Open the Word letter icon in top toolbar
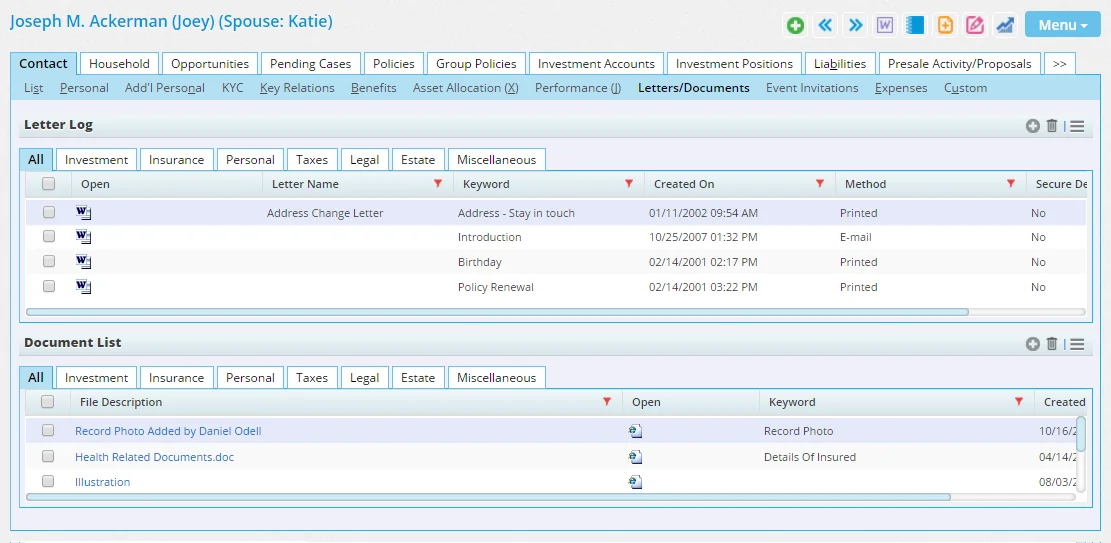Image resolution: width=1111 pixels, height=543 pixels. click(x=885, y=25)
